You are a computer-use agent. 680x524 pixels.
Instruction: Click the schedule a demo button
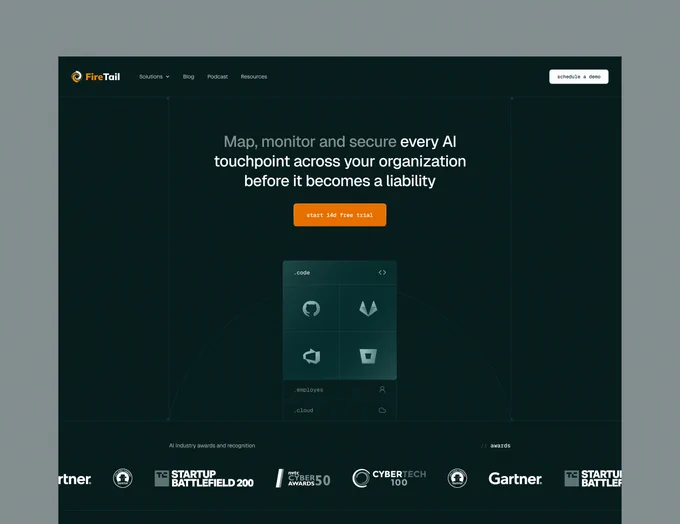tap(579, 77)
